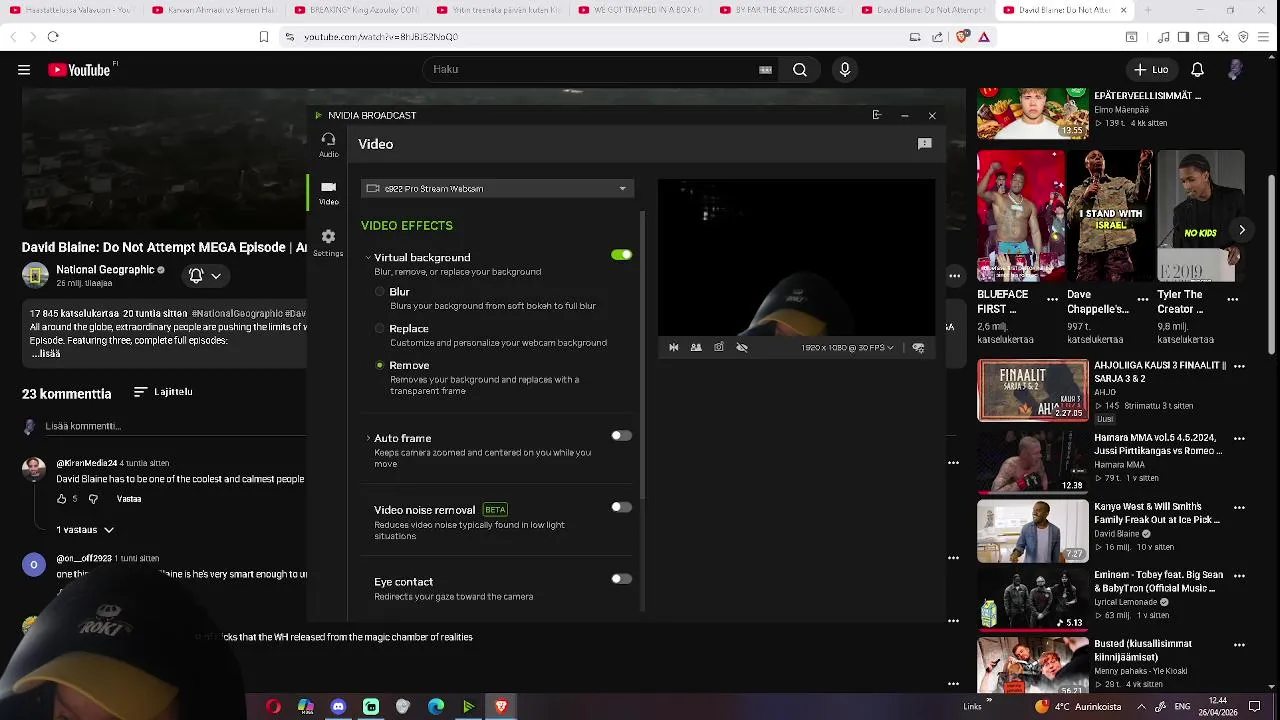This screenshot has height=720, width=1280.
Task: Click Vastaa reply on KiranMedia24 comment
Action: [129, 499]
